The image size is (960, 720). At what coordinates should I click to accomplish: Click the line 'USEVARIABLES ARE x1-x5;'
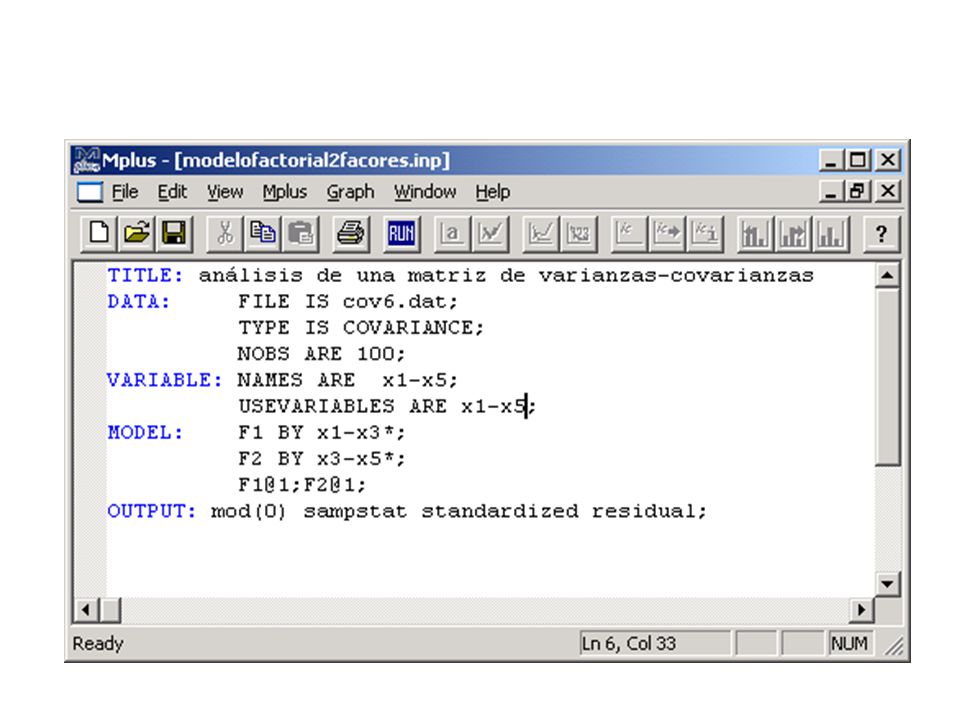(x=387, y=407)
